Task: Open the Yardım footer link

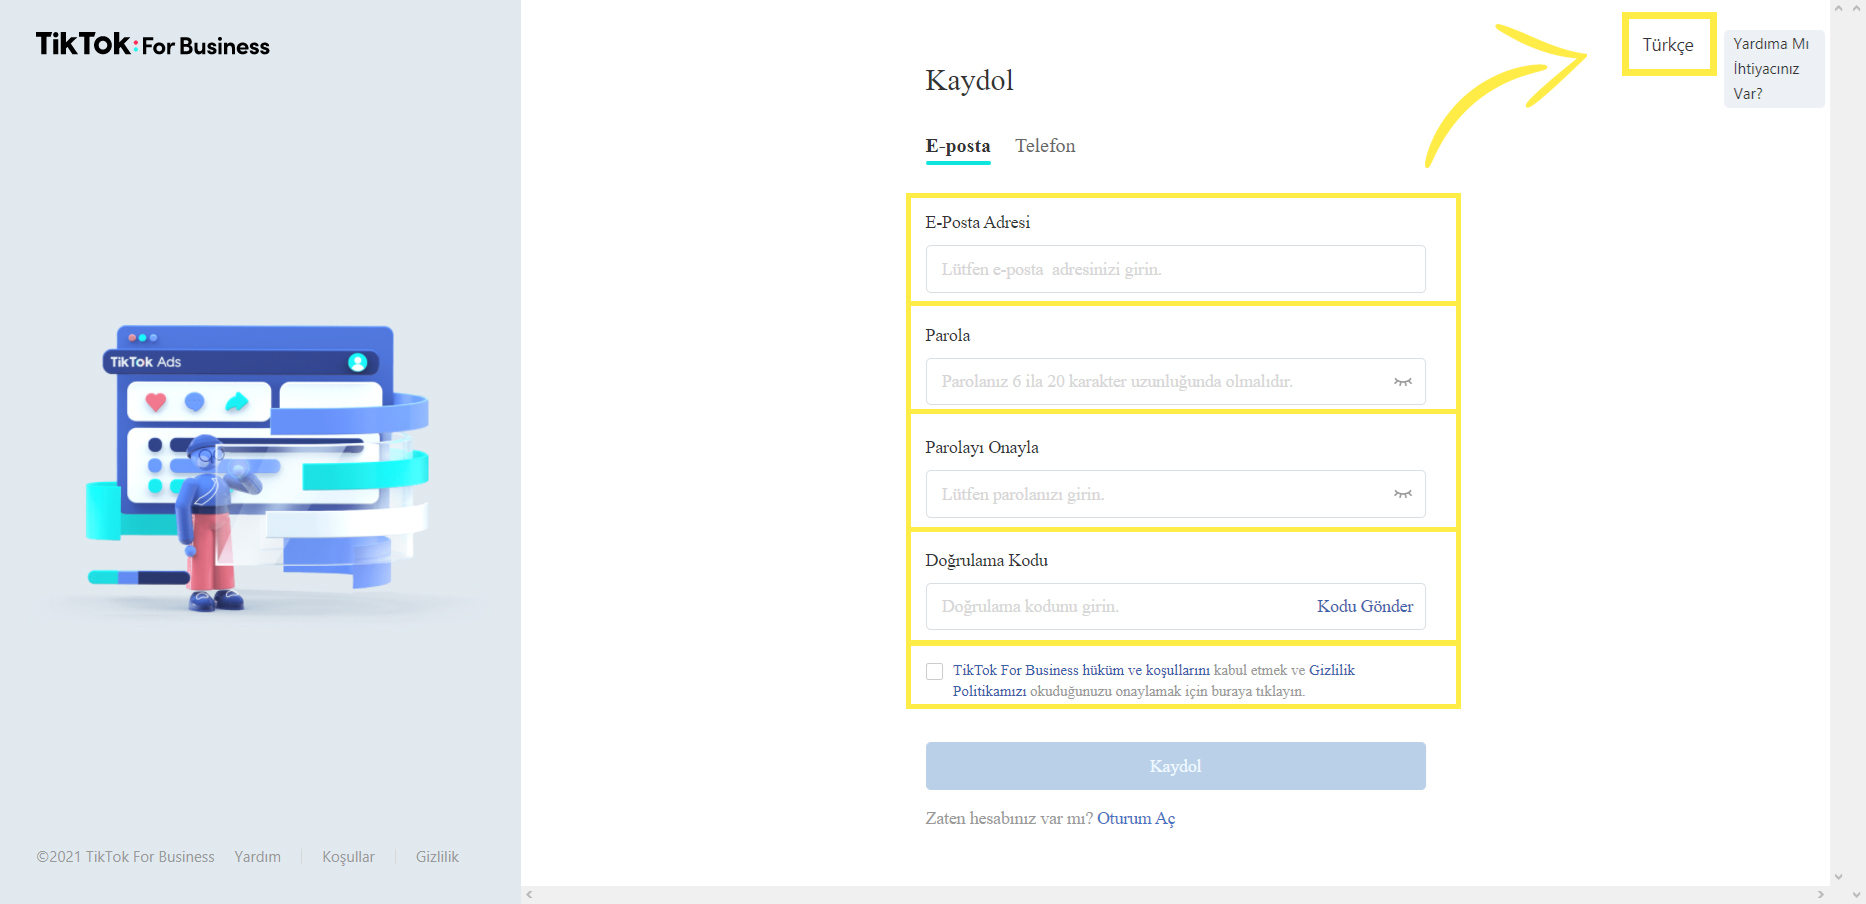Action: [258, 857]
